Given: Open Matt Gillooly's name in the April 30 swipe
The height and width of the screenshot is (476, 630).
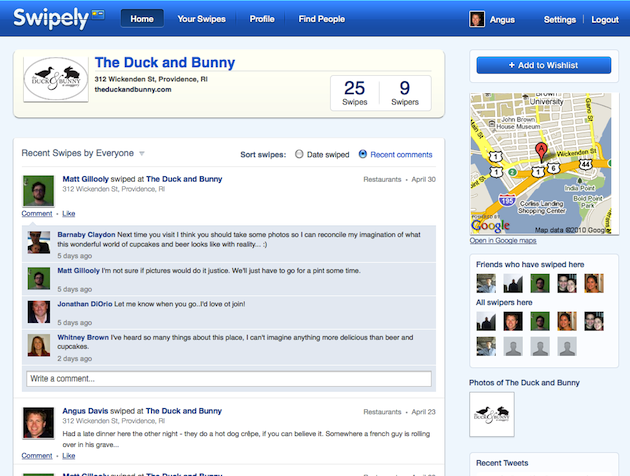Looking at the screenshot, I should [86, 179].
